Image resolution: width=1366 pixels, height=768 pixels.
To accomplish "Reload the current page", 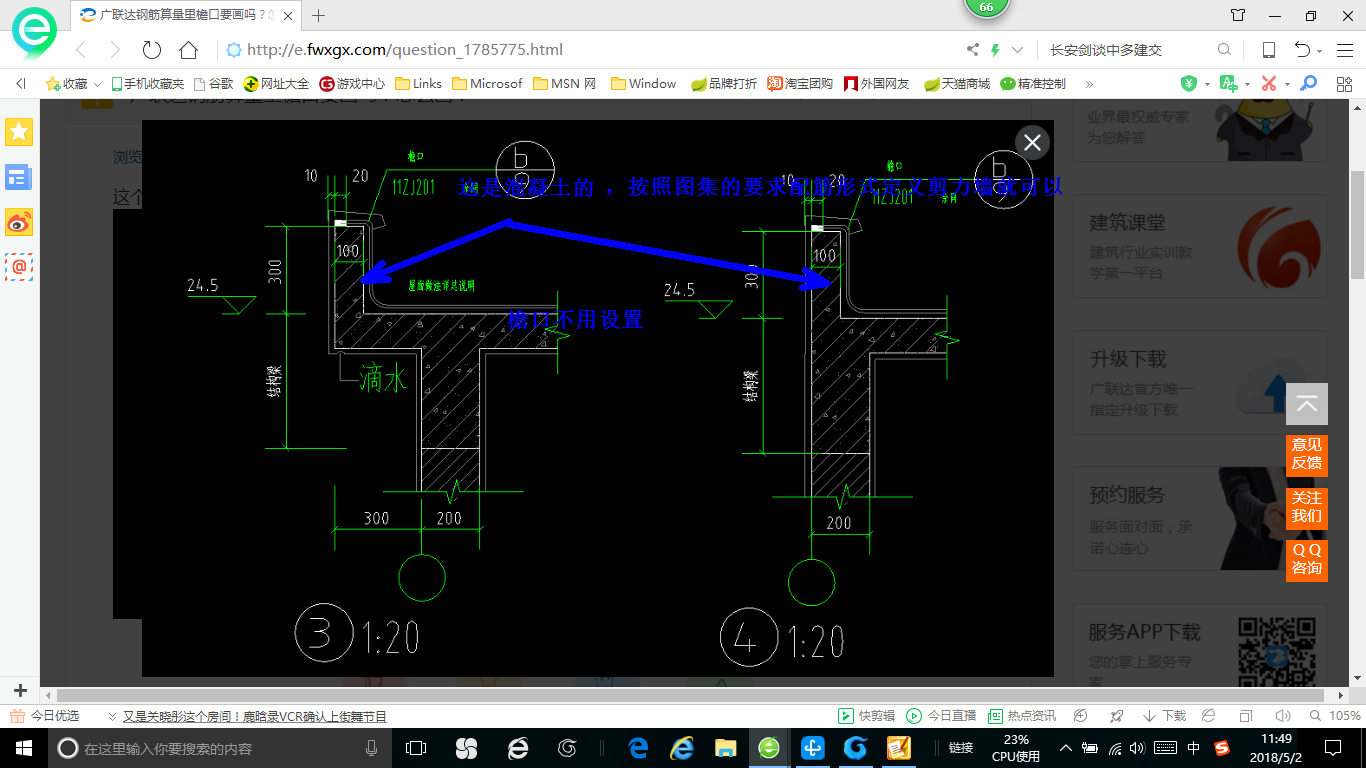I will [x=152, y=50].
